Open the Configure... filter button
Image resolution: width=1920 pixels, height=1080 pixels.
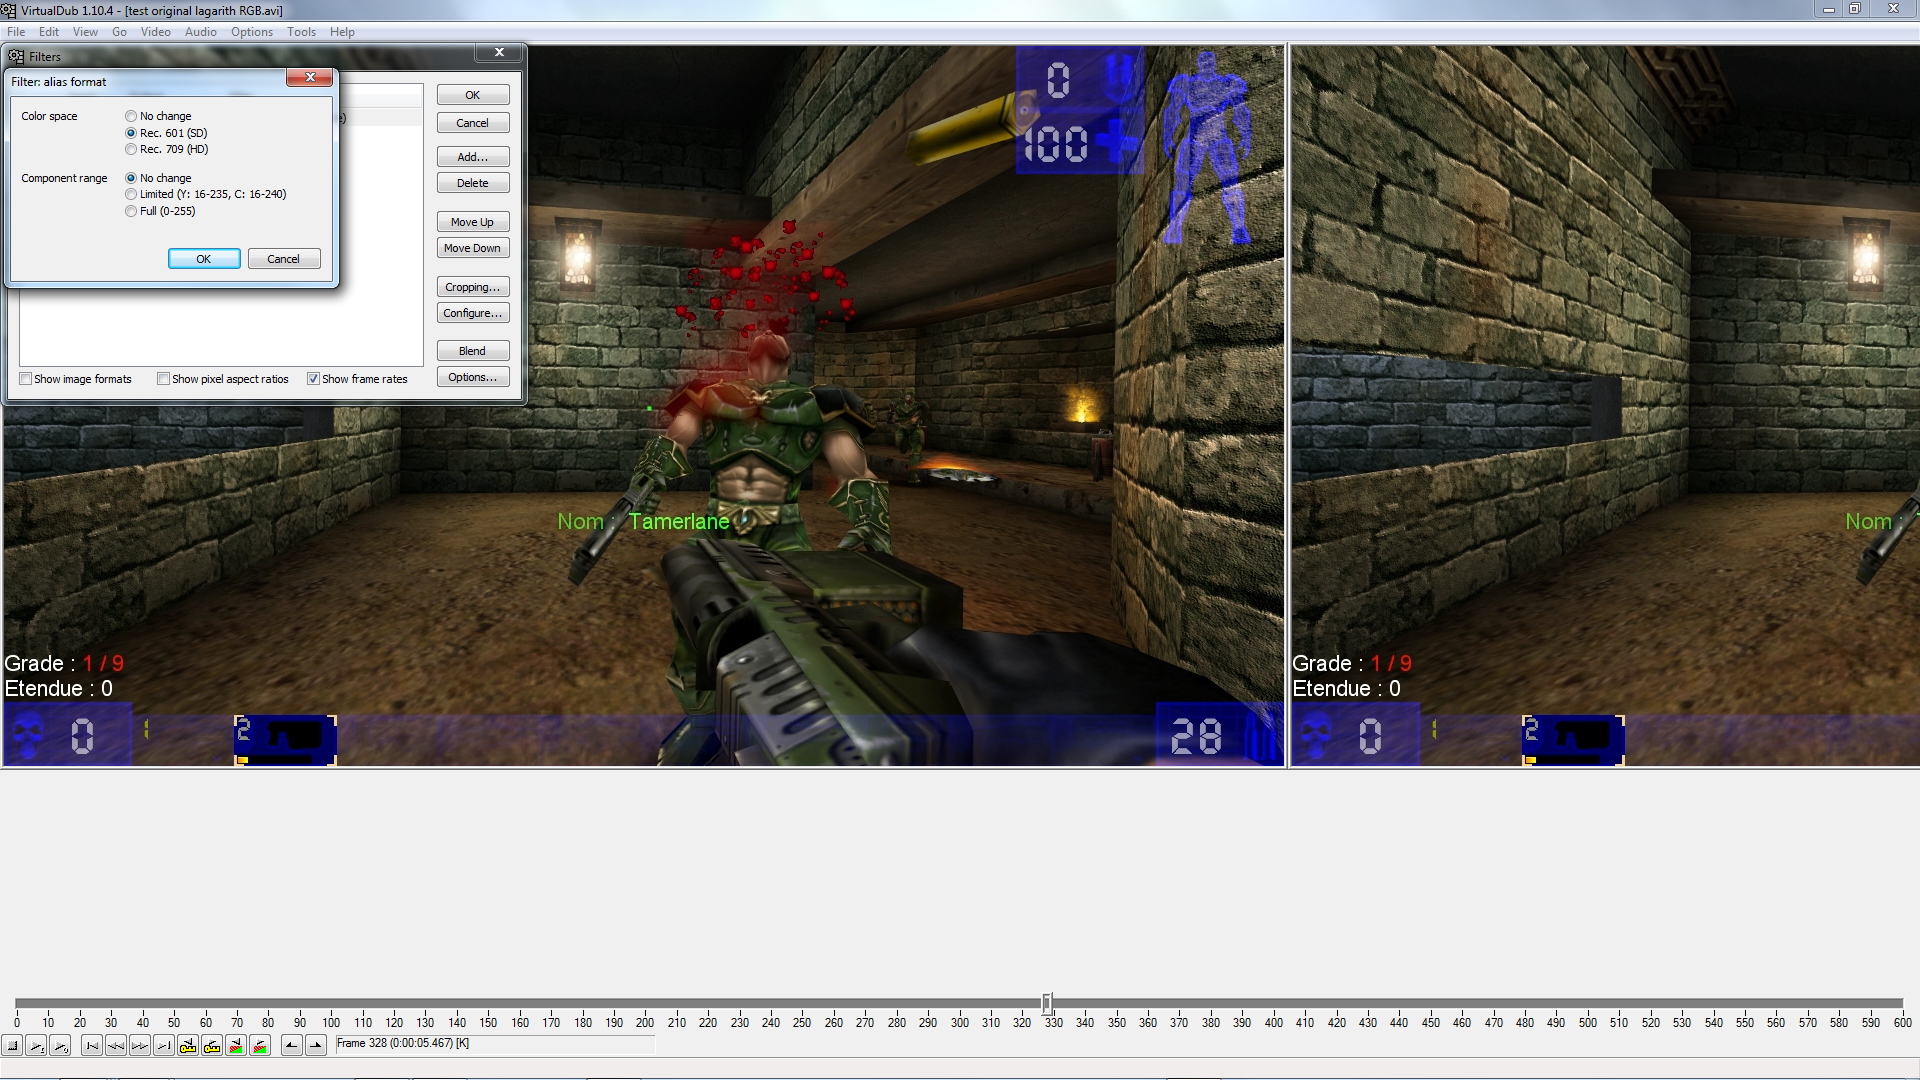pos(473,313)
